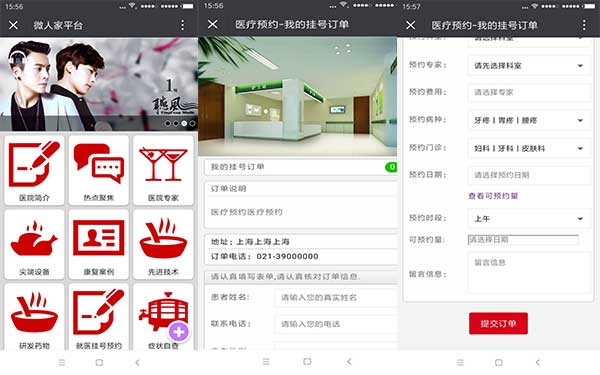This screenshot has width=600, height=375.
Task: Tap the green 0 badge on 我的挂号订单
Action: click(391, 167)
